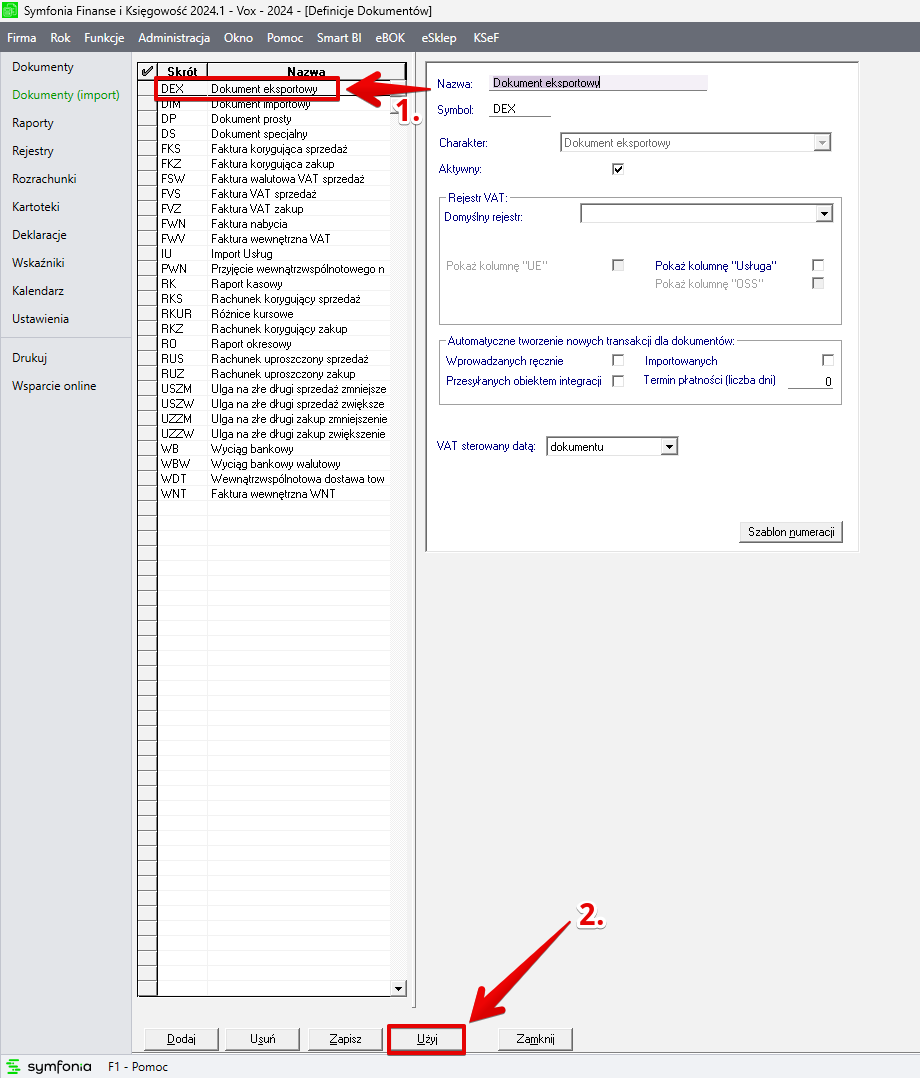Image resolution: width=920 pixels, height=1078 pixels.
Task: Click the Dodaj button
Action: pos(182,1039)
